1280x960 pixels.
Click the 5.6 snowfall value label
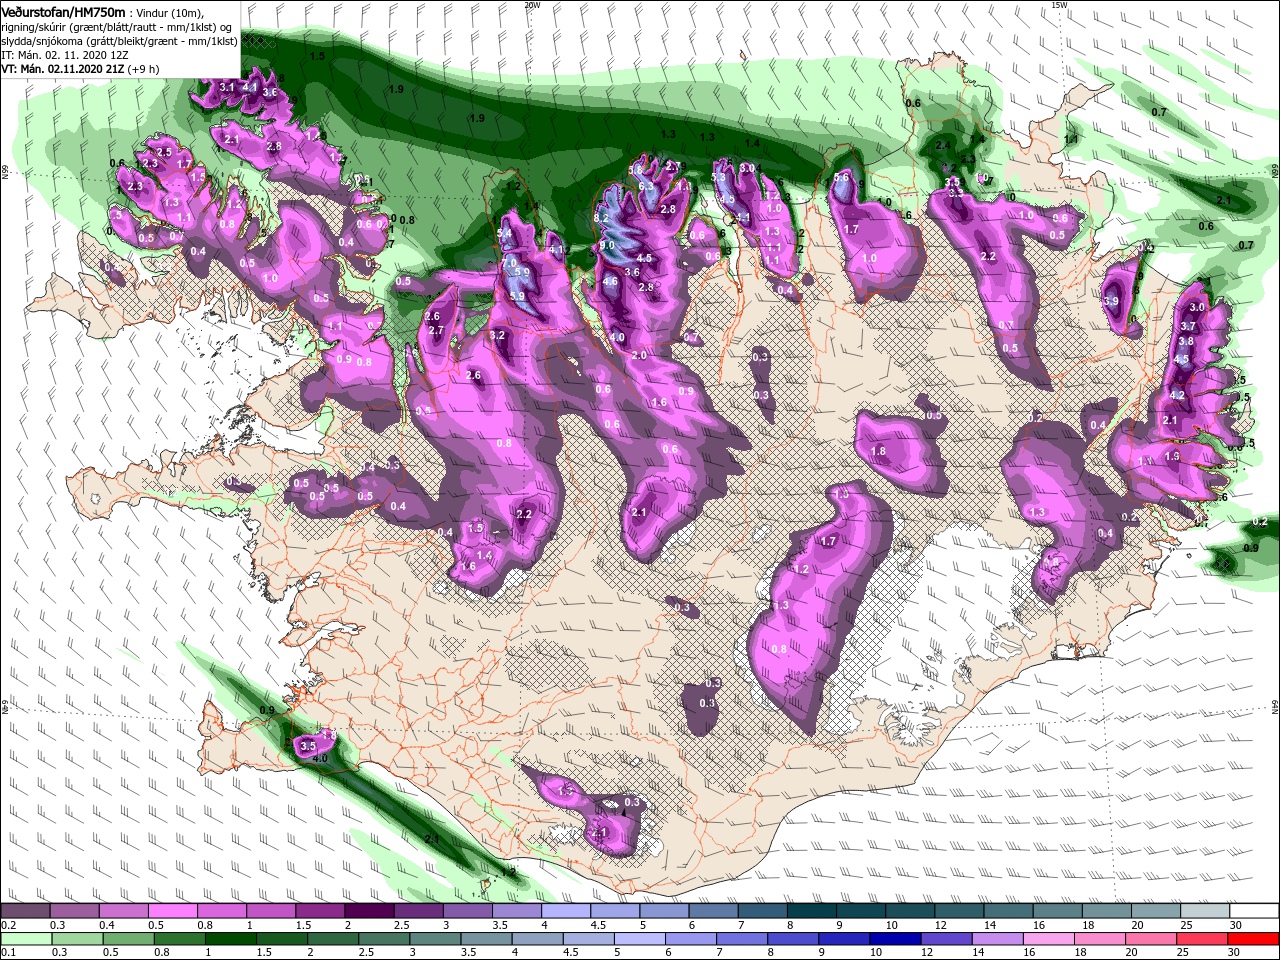(x=842, y=179)
